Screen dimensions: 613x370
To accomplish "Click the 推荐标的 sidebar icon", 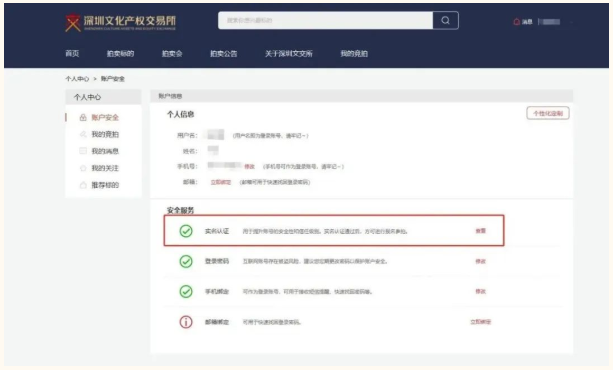I will (83, 185).
